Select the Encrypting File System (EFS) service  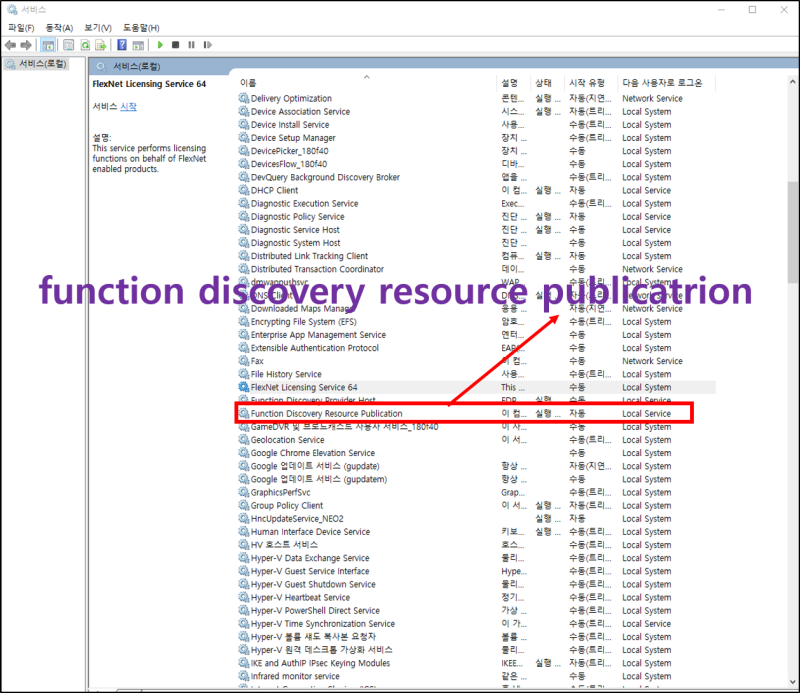(477, 321)
